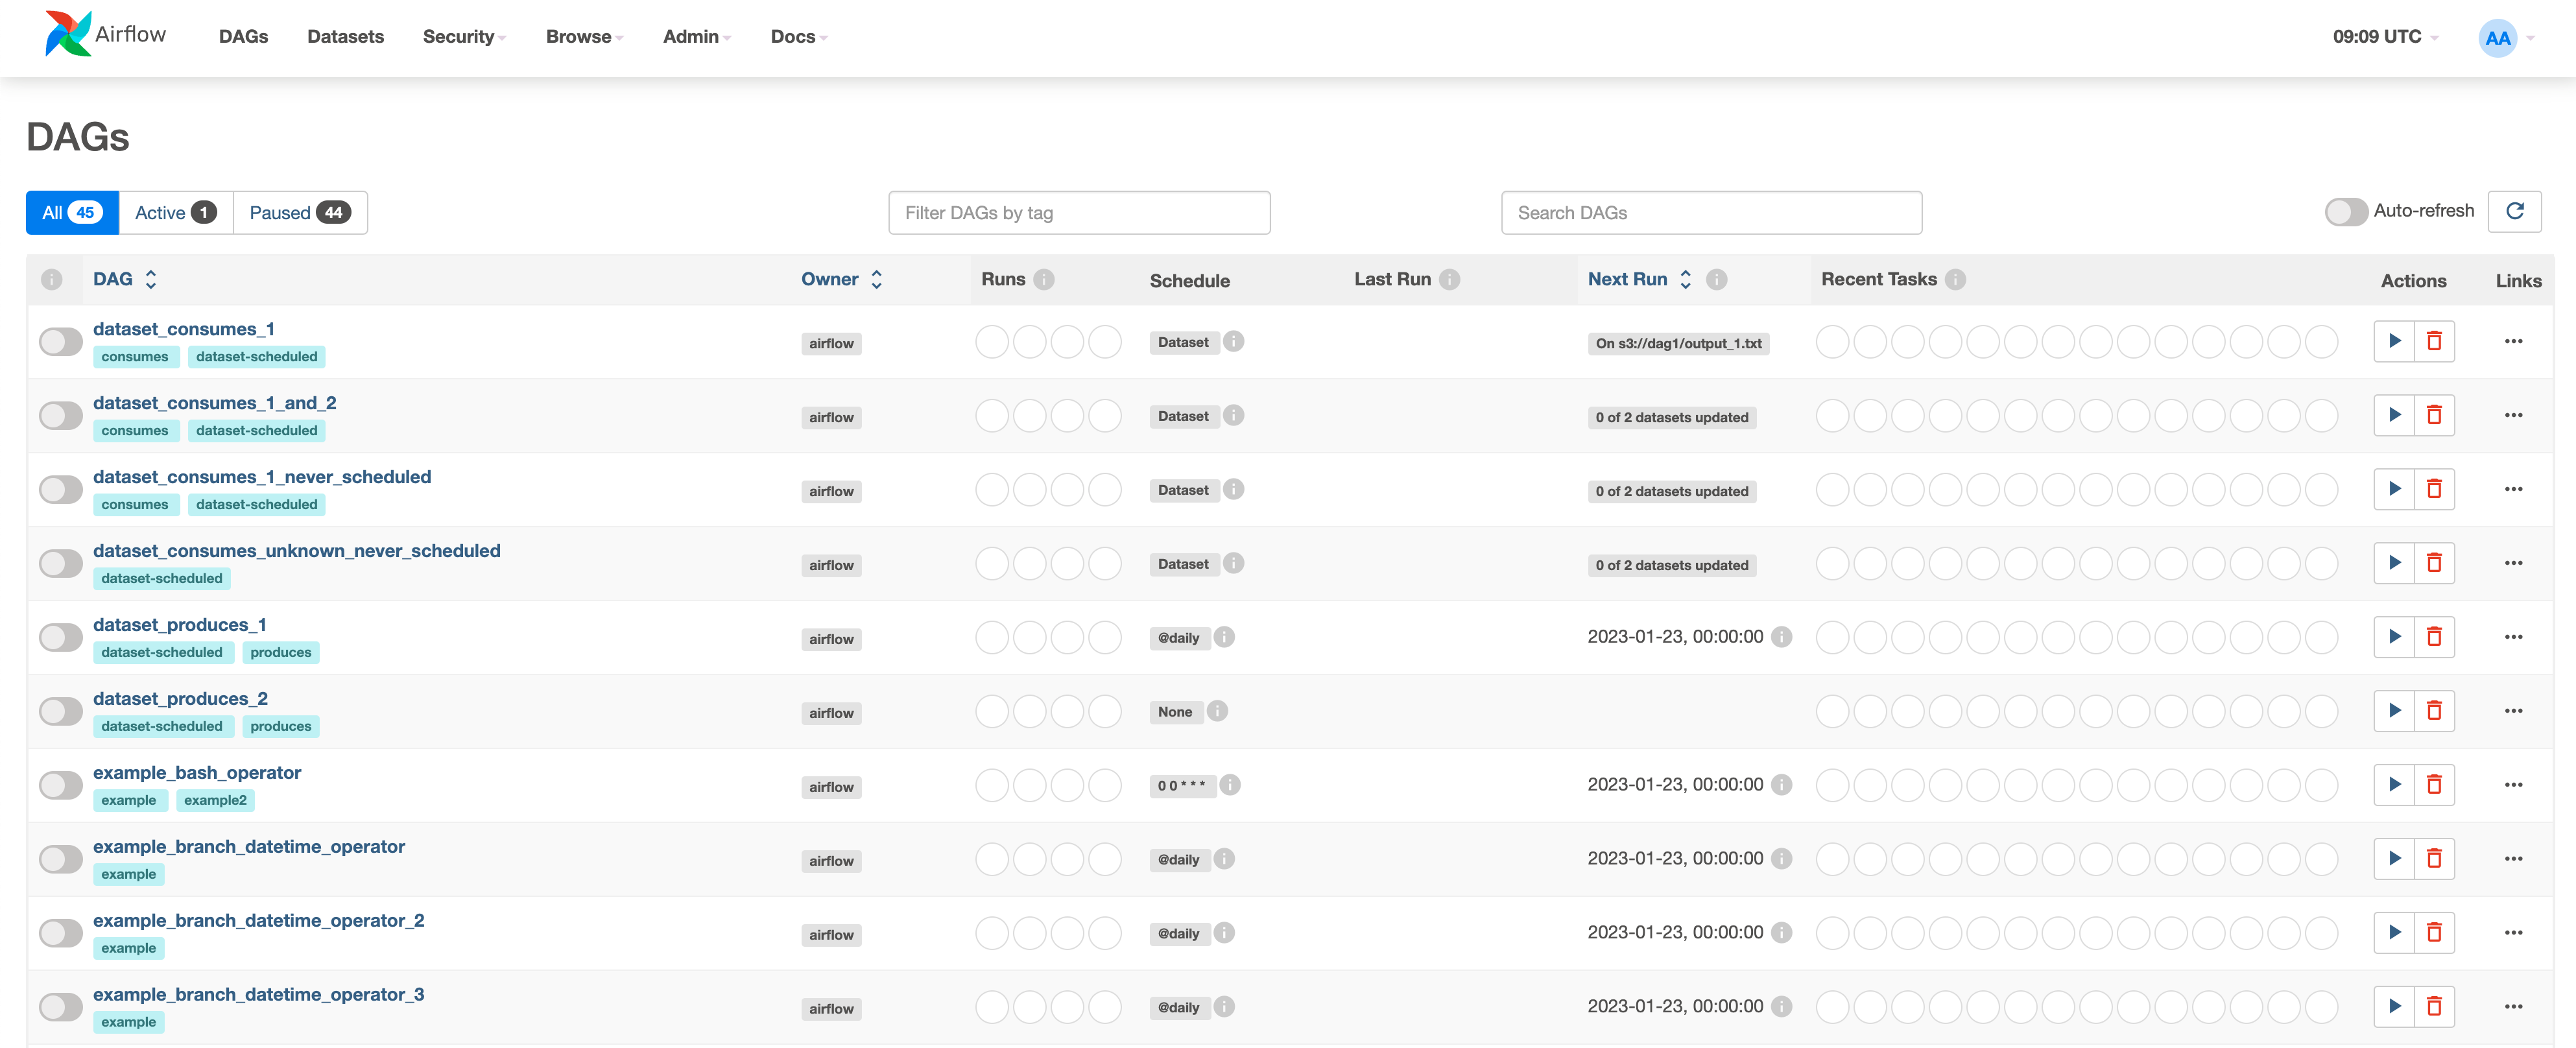
Task: Delete dataset_consumes_unknown_never_scheduled with trash icon
Action: (2434, 563)
